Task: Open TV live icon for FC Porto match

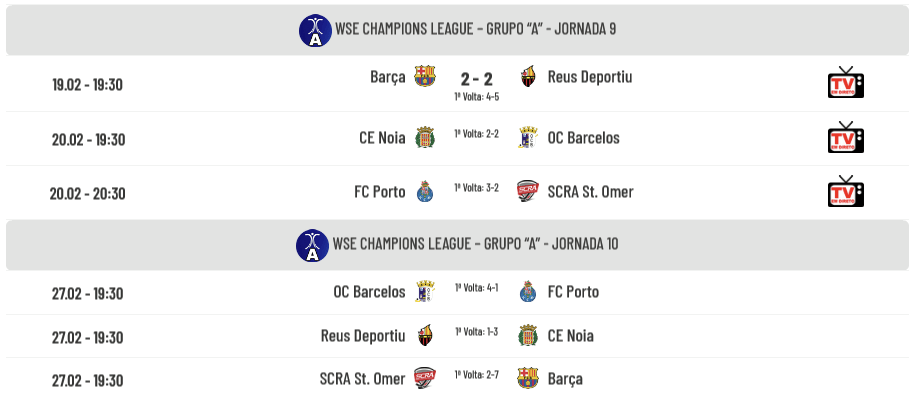Action: pyautogui.click(x=845, y=191)
